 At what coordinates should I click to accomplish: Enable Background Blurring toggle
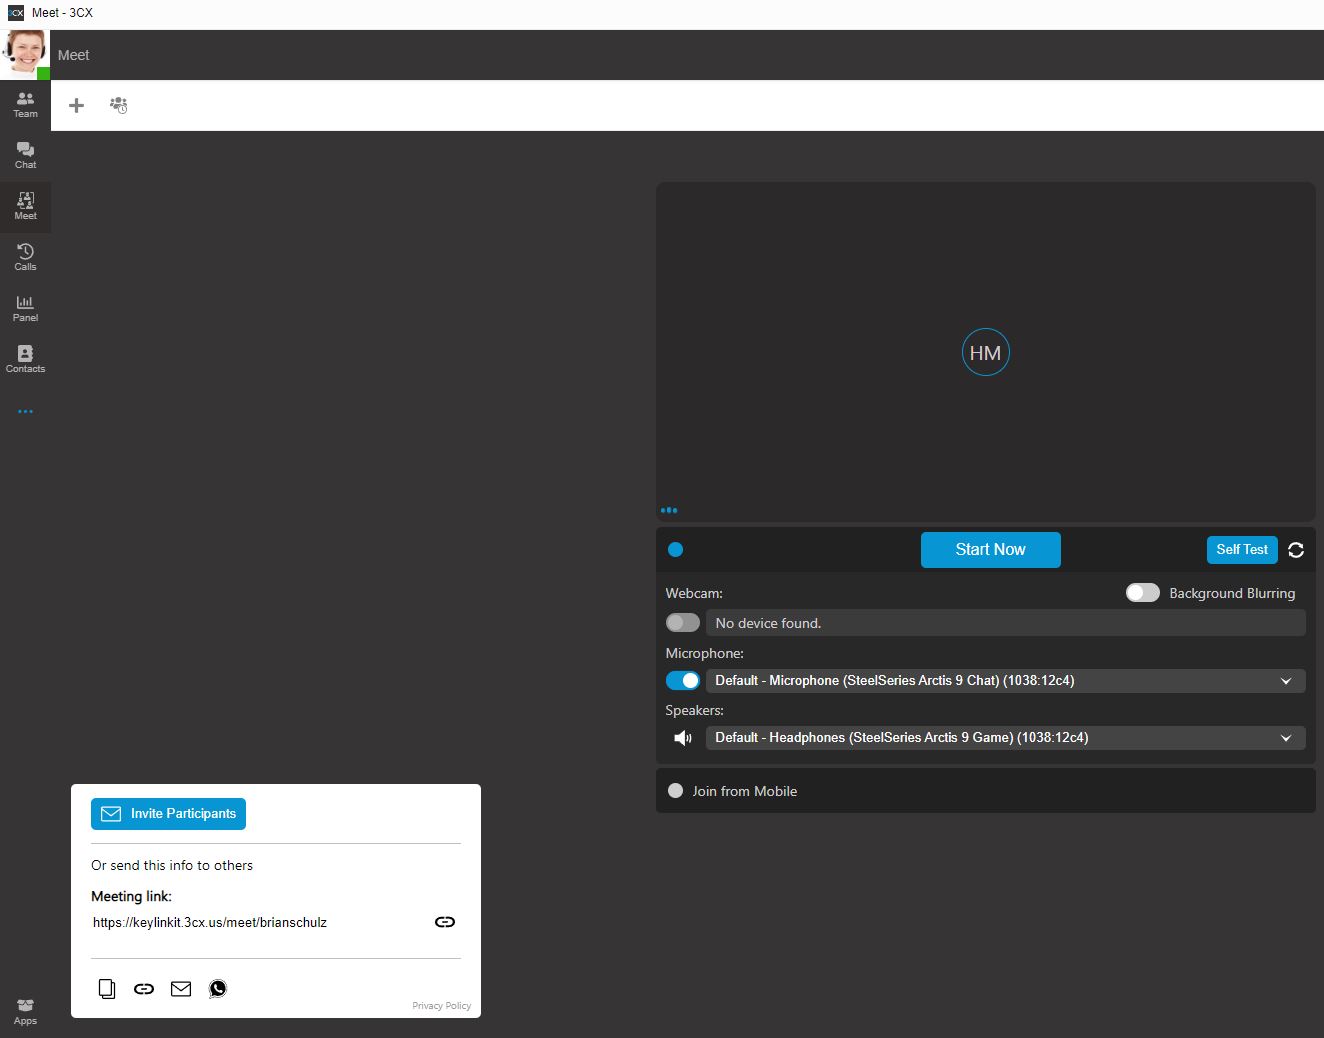tap(1142, 593)
